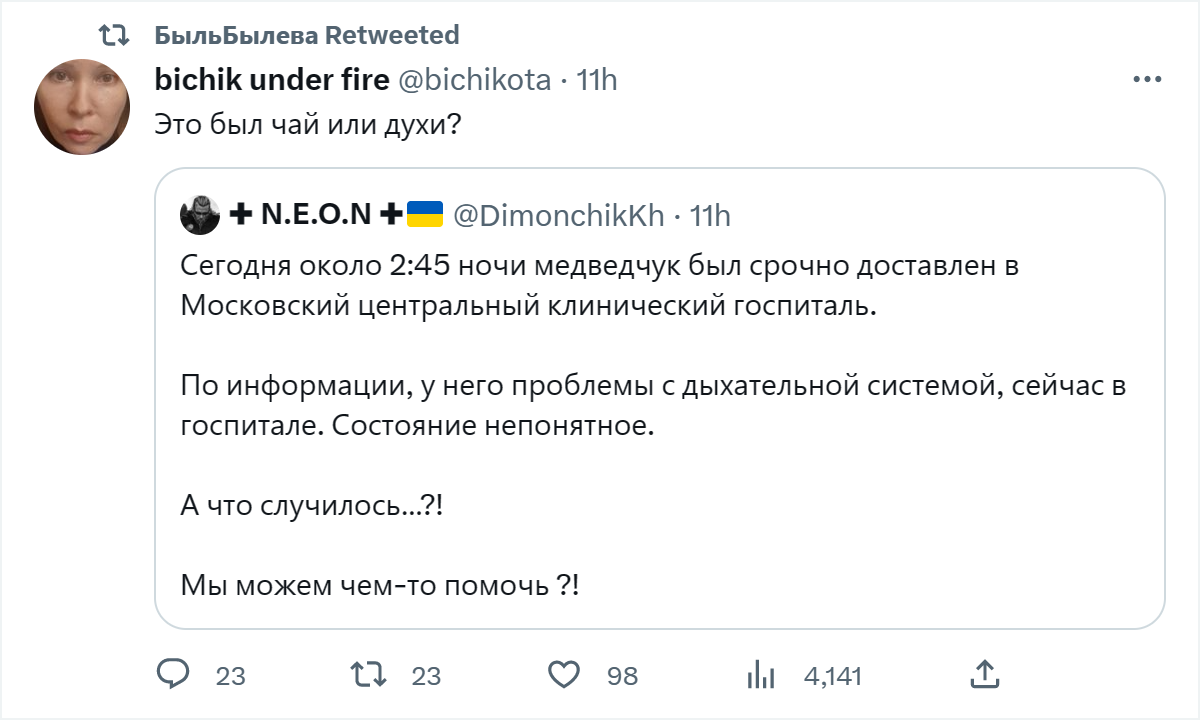
Task: Click the 98 likes count
Action: (622, 676)
